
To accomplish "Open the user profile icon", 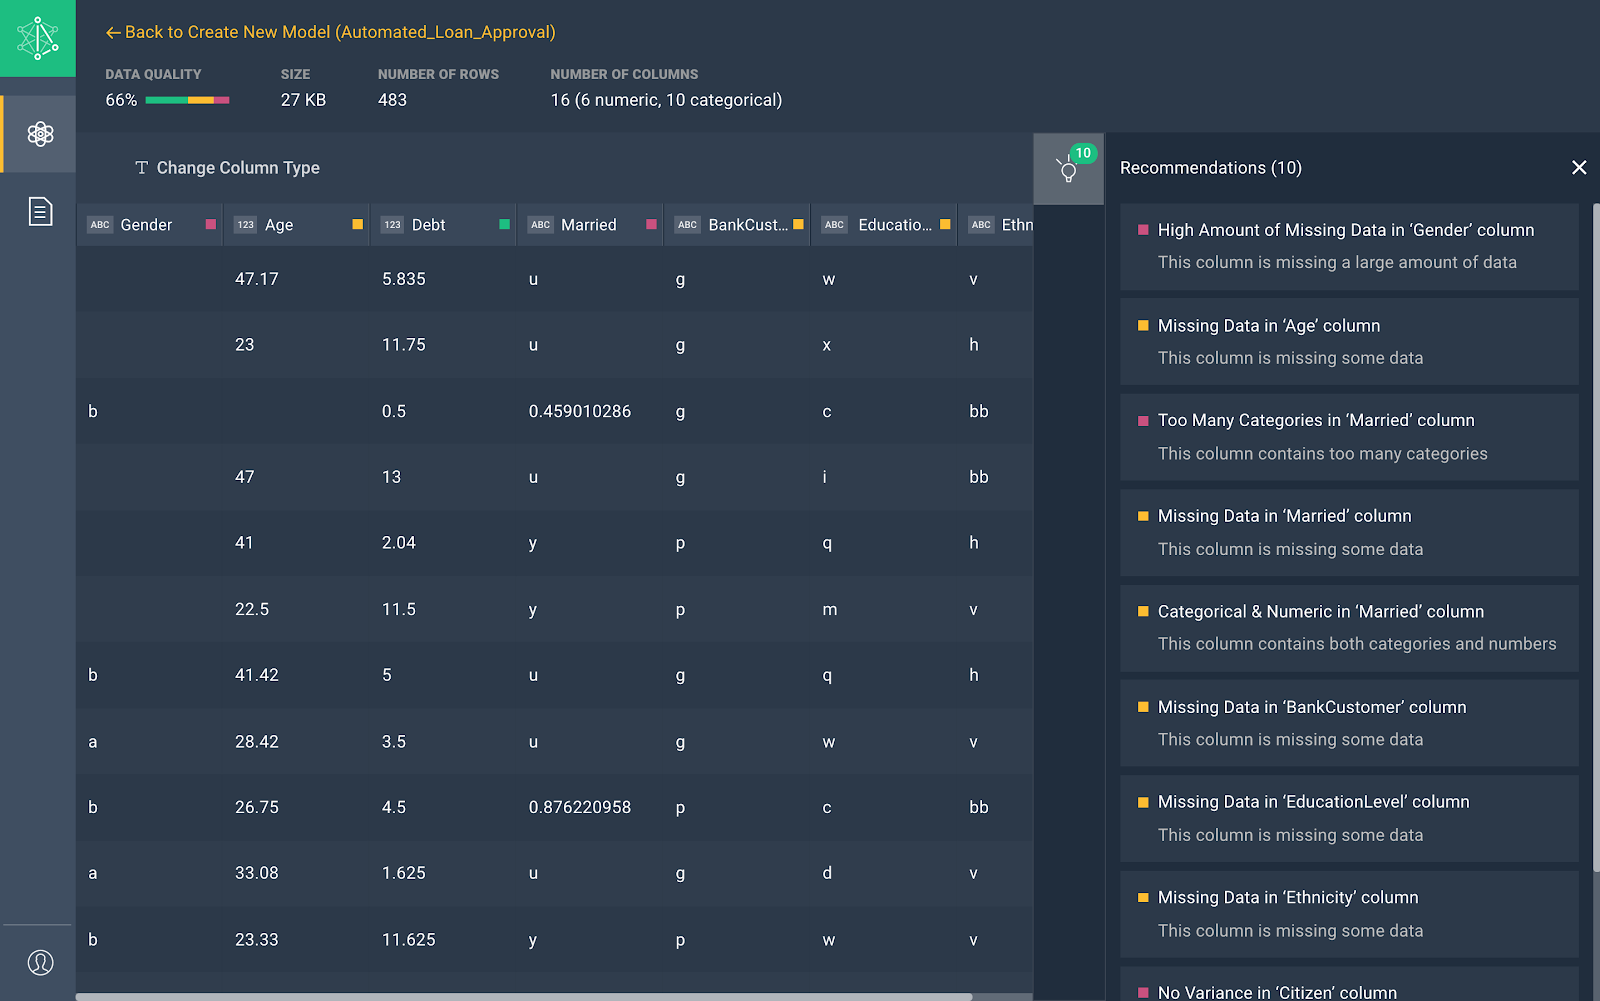I will coord(40,962).
